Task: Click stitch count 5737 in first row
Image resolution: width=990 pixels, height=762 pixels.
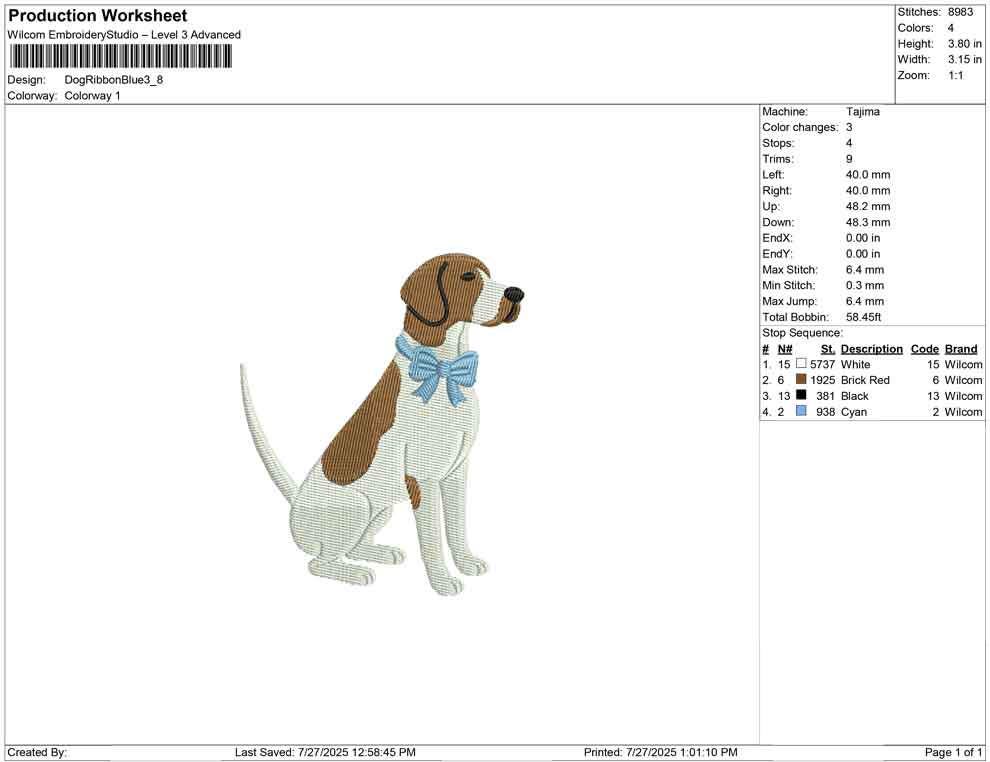Action: tap(822, 364)
